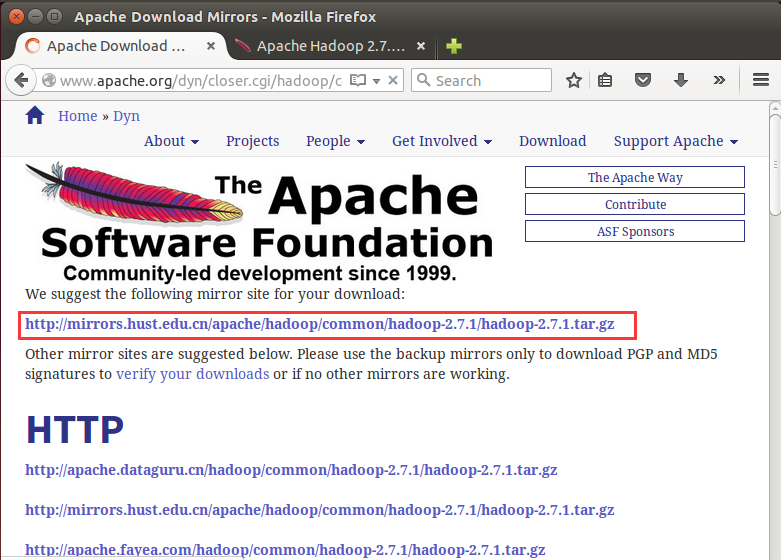Show bookmarks with the list icon

(605, 80)
